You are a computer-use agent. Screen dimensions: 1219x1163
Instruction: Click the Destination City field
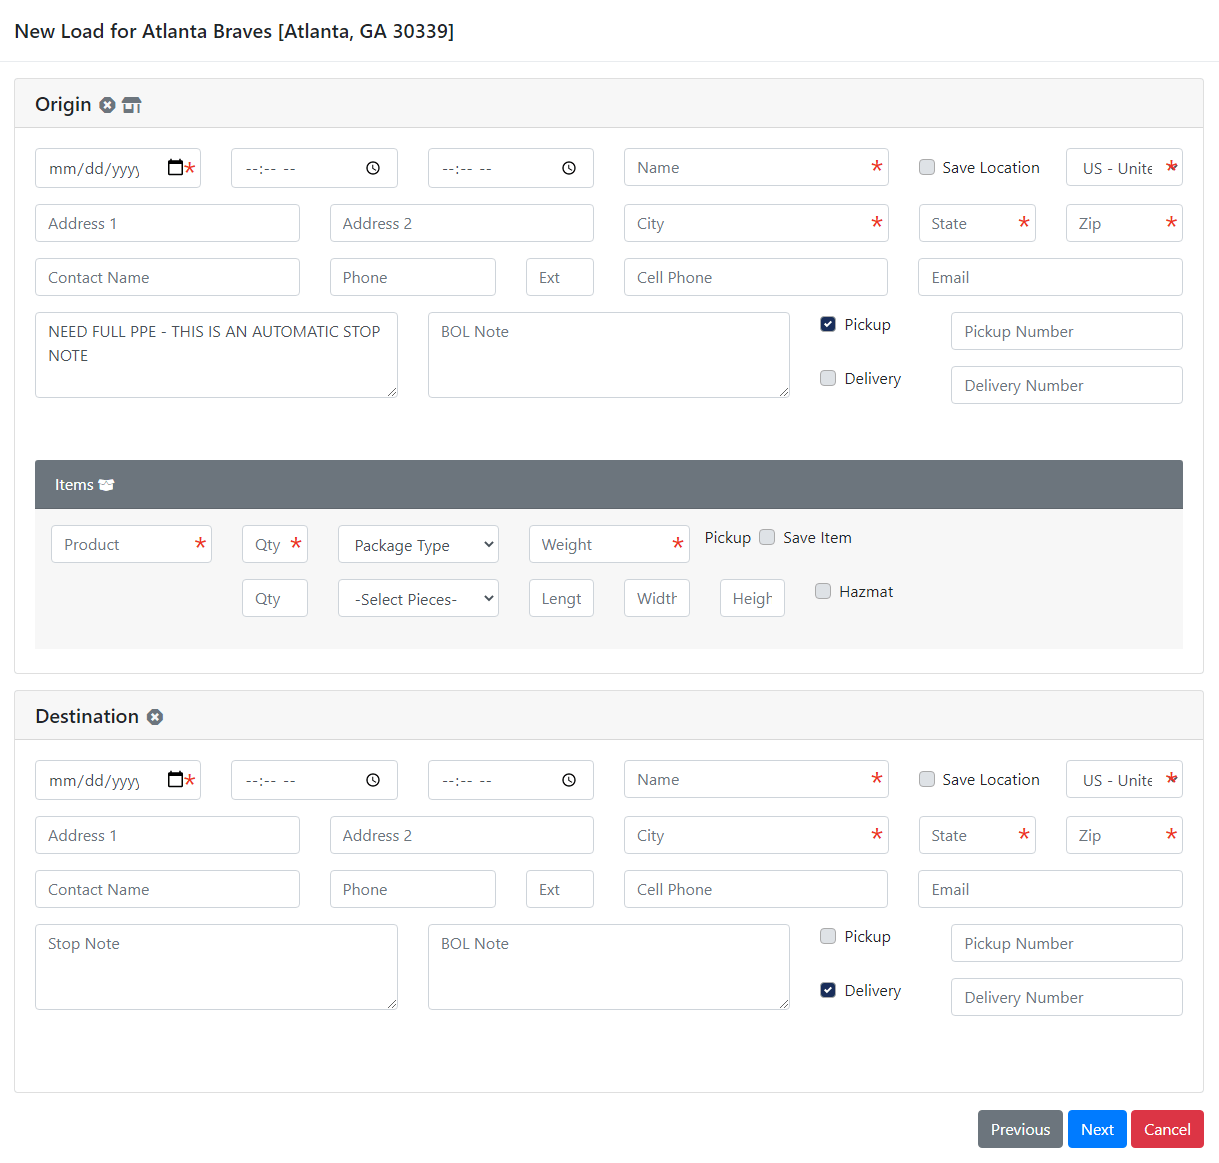(x=756, y=835)
